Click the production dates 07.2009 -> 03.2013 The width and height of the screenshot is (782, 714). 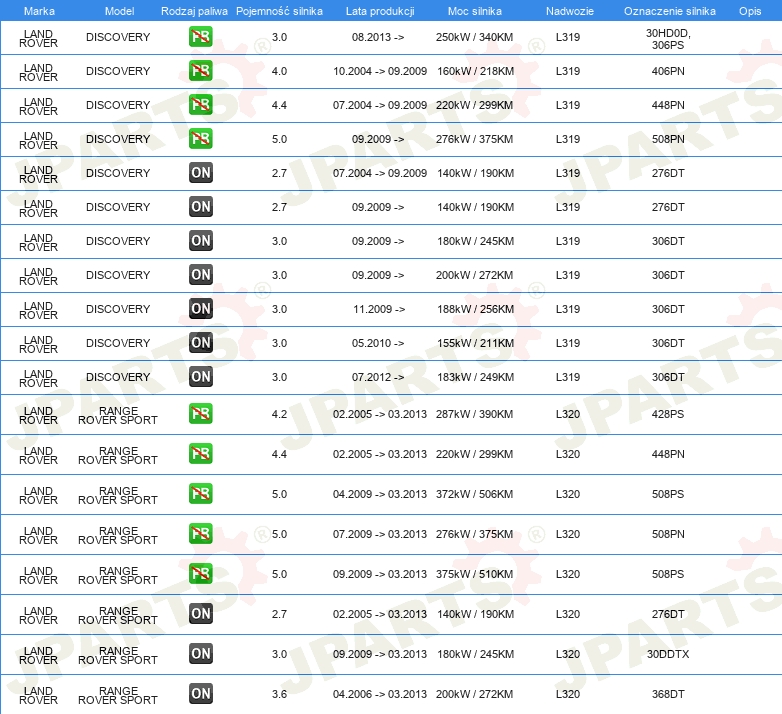click(380, 534)
